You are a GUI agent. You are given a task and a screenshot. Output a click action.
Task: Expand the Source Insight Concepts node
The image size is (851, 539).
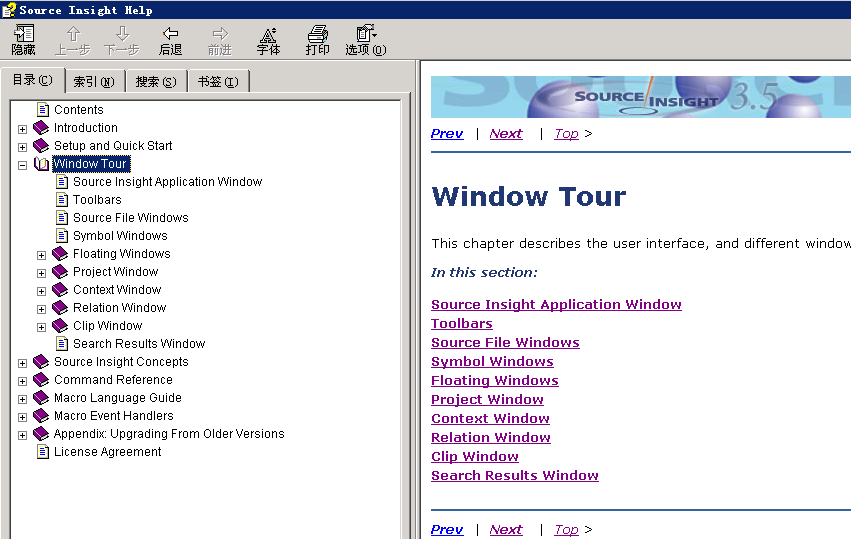point(22,363)
